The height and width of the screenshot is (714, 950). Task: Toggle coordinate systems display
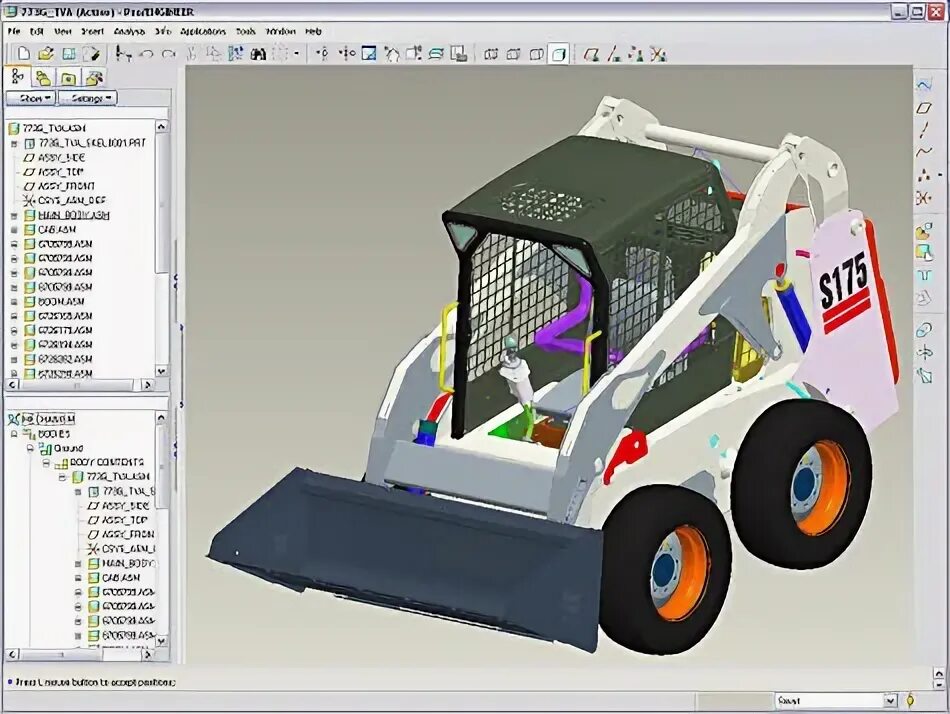(659, 55)
